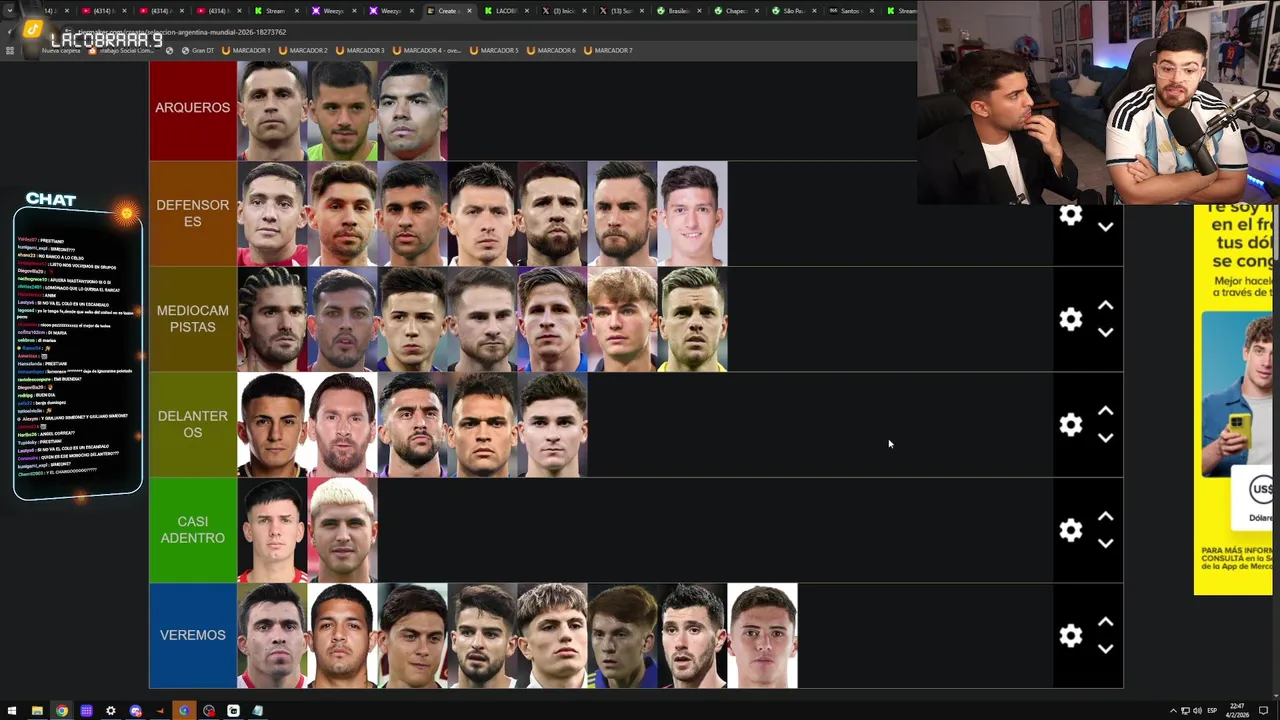This screenshot has width=1280, height=720.
Task: Open MARCADOR 7 bookmark
Action: [608, 50]
